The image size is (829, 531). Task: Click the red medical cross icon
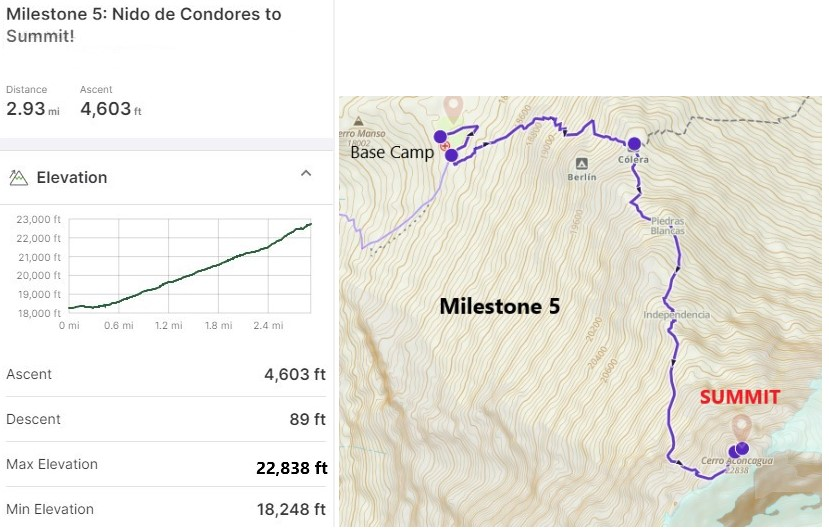[x=445, y=146]
